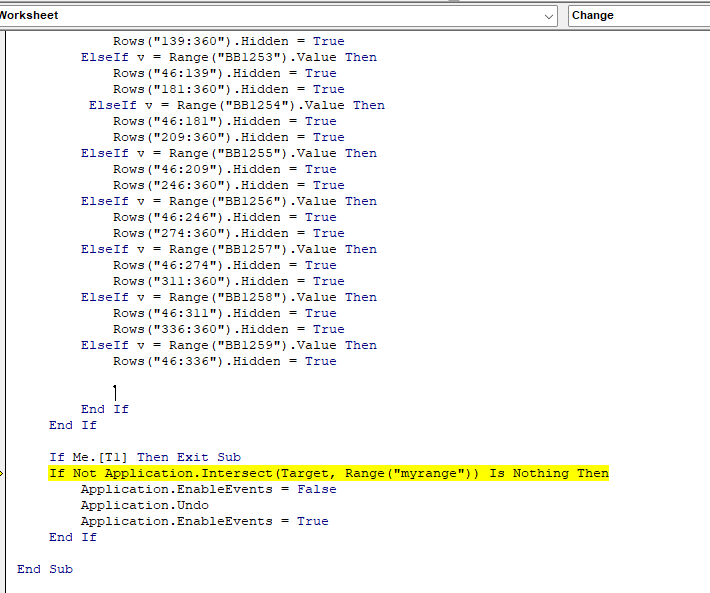Click the ElseIf line with BB1257
This screenshot has height=593, width=710.
pos(229,249)
